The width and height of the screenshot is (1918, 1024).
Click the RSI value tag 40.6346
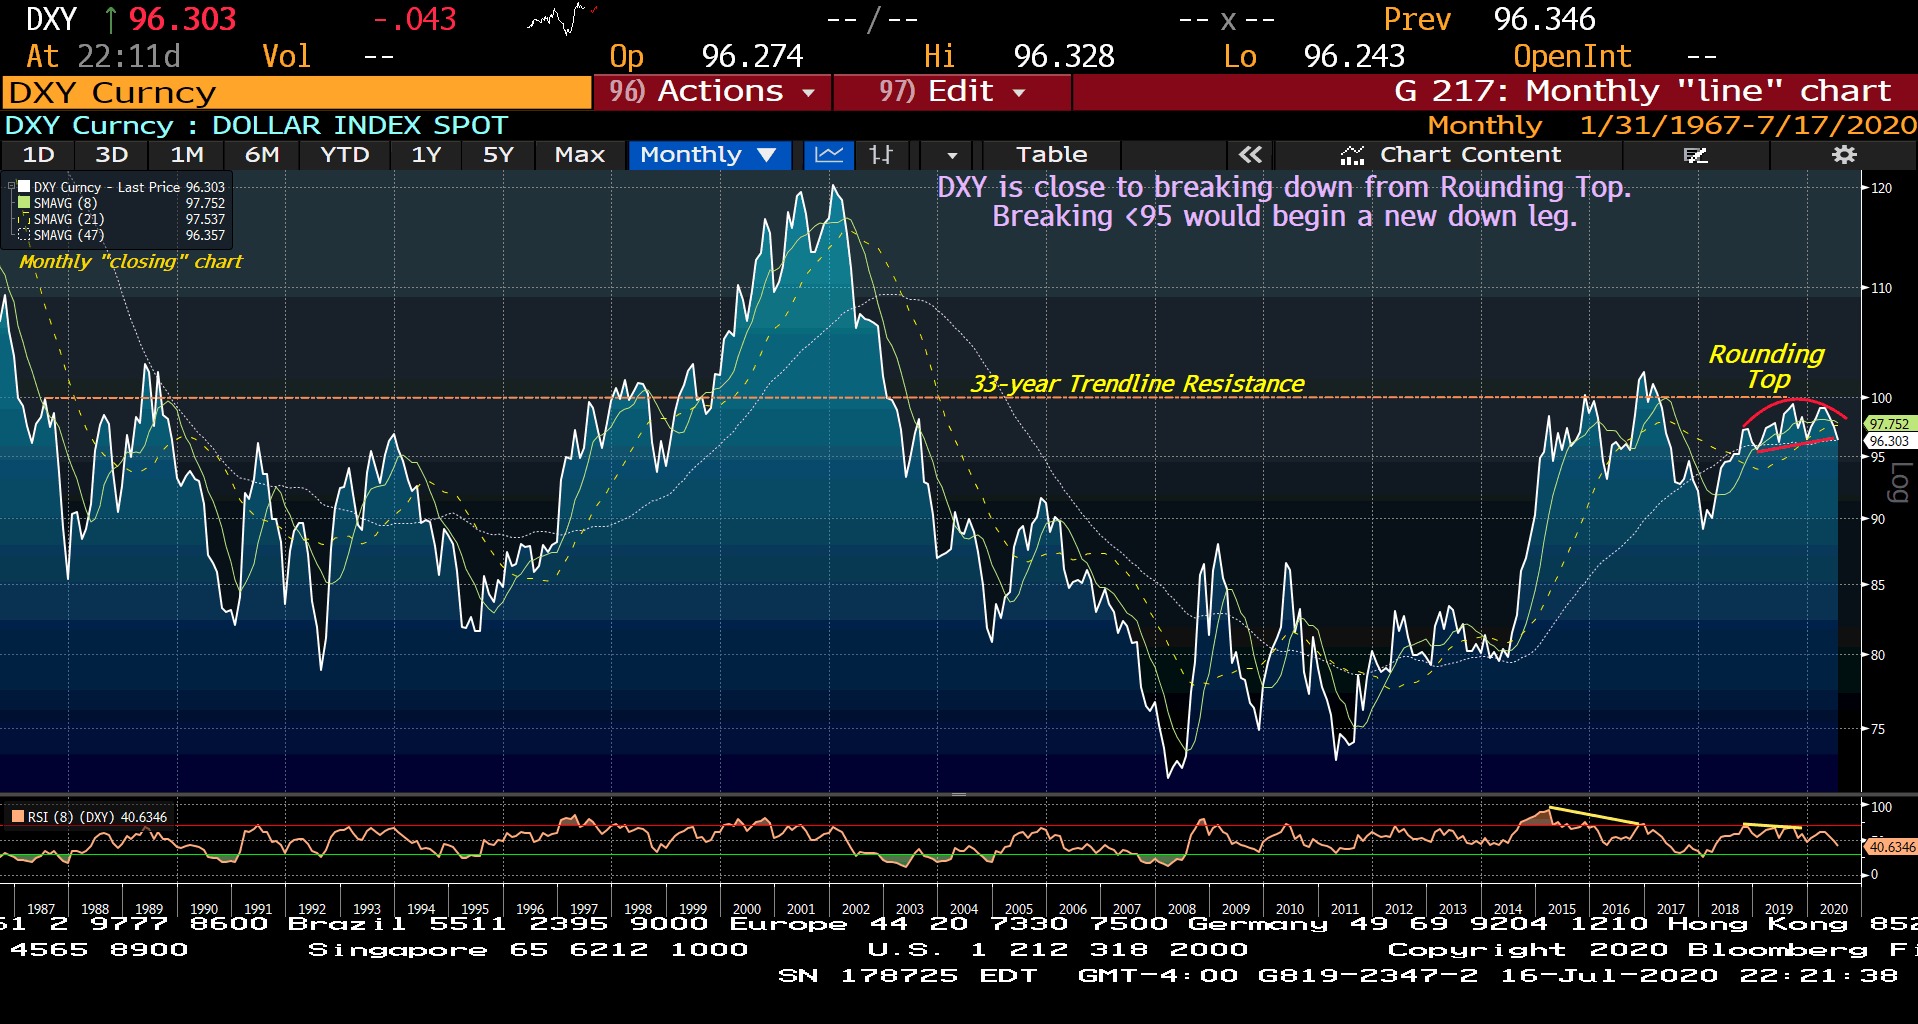pyautogui.click(x=1892, y=847)
